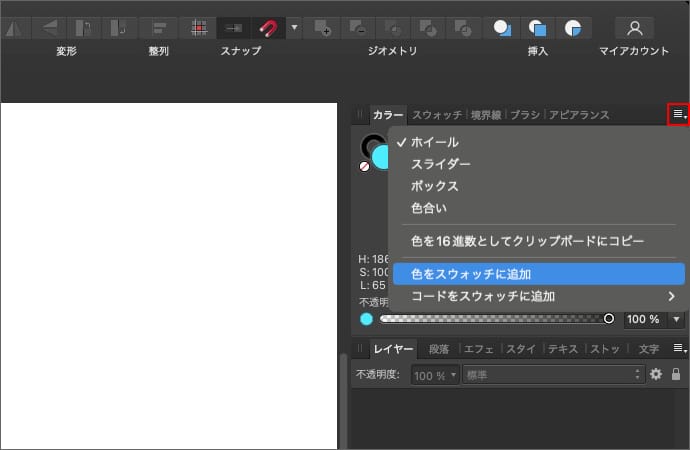The height and width of the screenshot is (450, 690).
Task: Select the ボックス color mode option
Action: click(x=434, y=186)
